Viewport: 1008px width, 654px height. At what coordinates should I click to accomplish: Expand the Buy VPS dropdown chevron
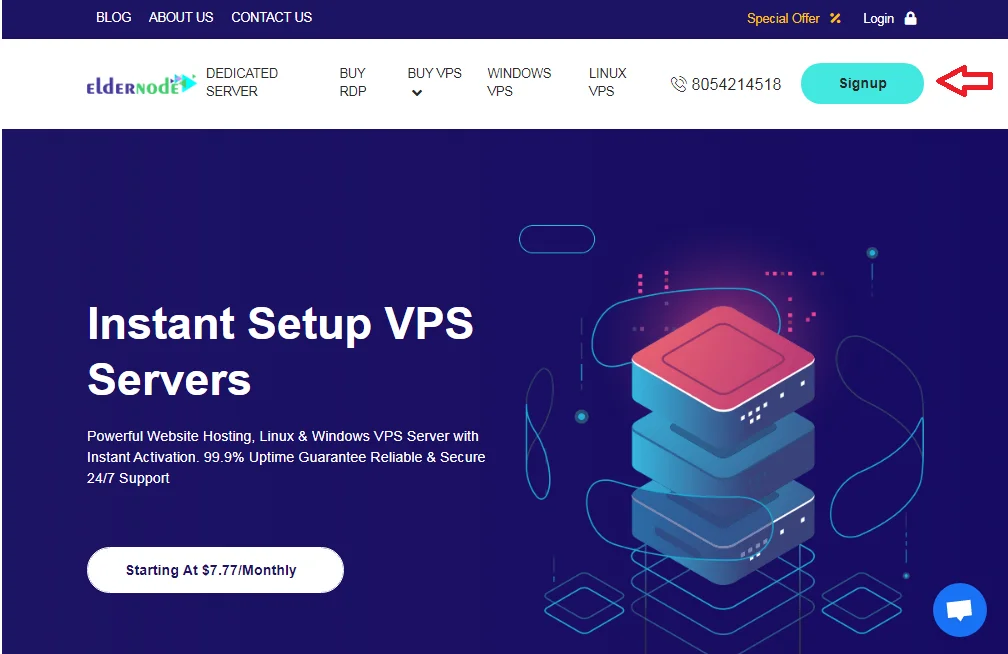417,93
